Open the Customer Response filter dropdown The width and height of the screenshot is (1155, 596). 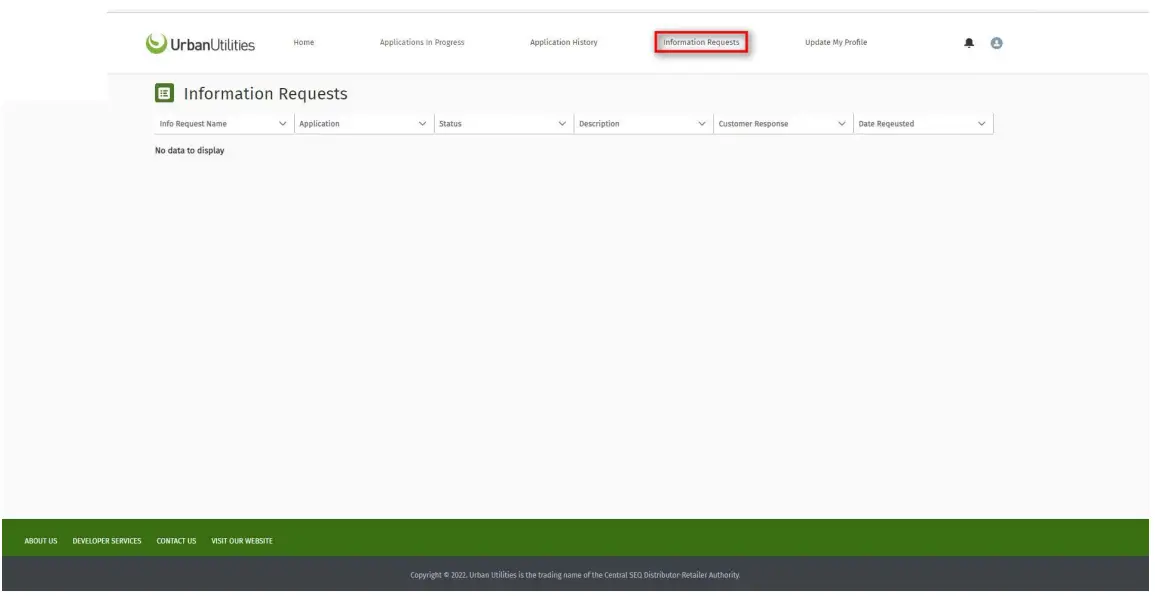tap(844, 122)
